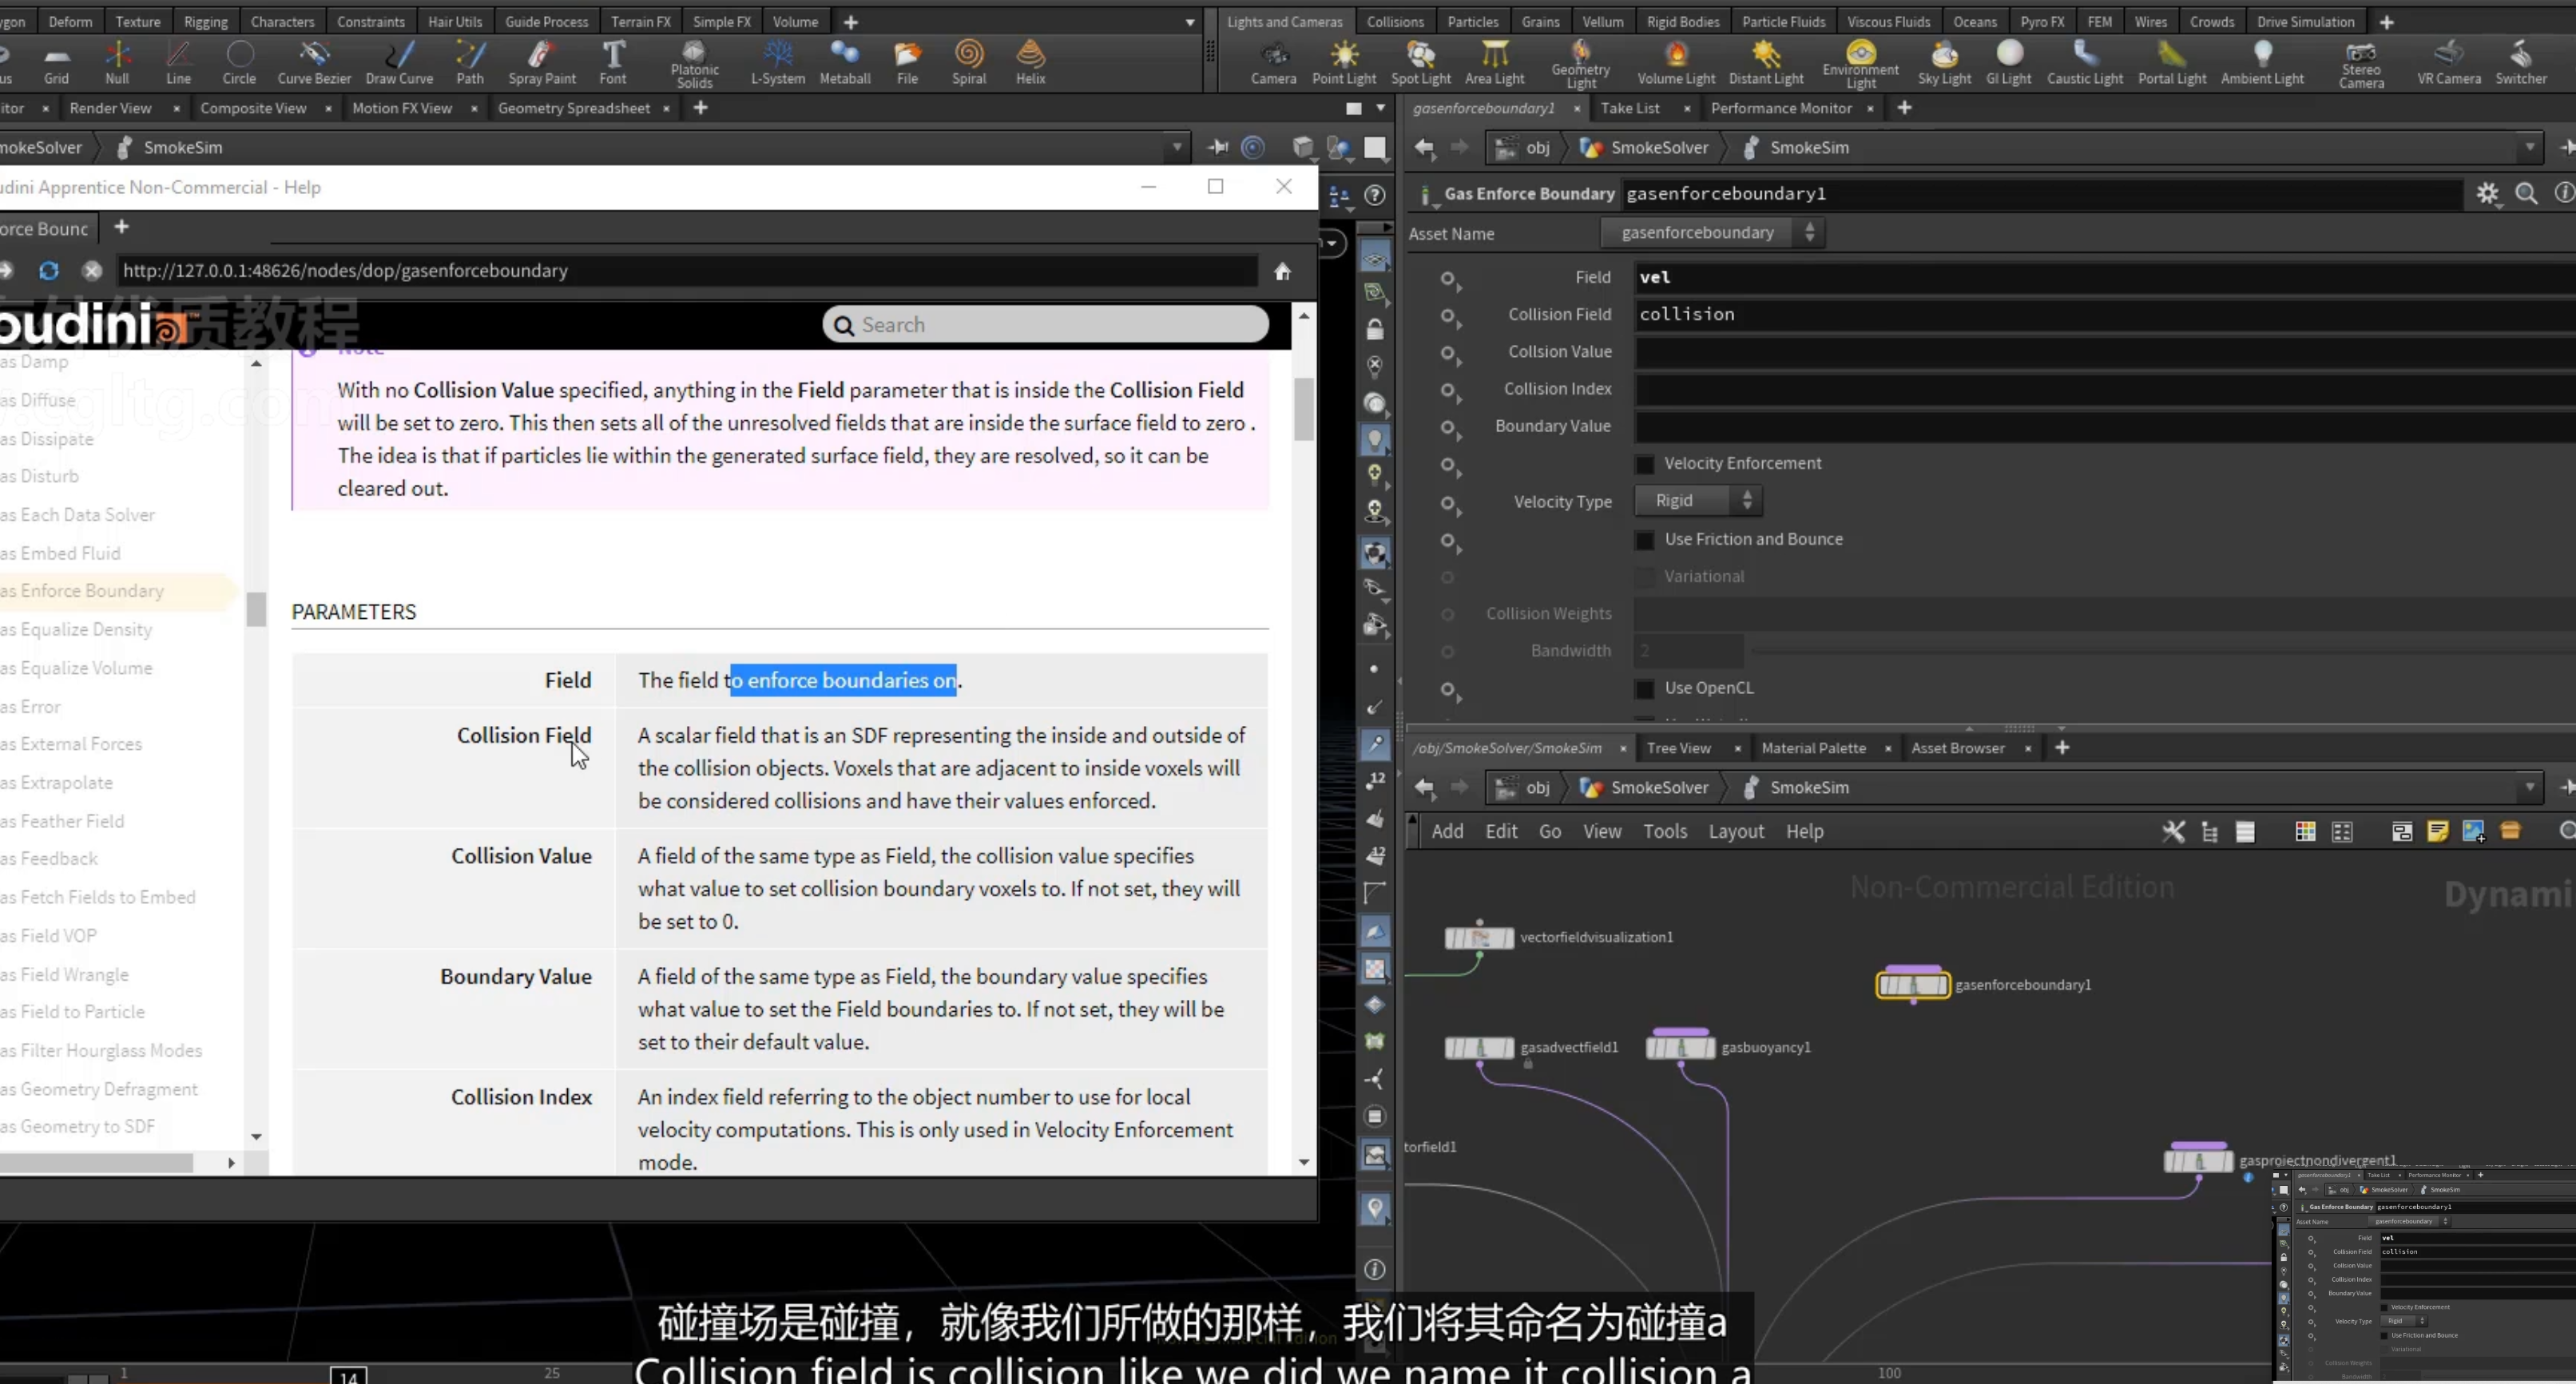Open the Velocity Type Rigid dropdown

click(1698, 501)
